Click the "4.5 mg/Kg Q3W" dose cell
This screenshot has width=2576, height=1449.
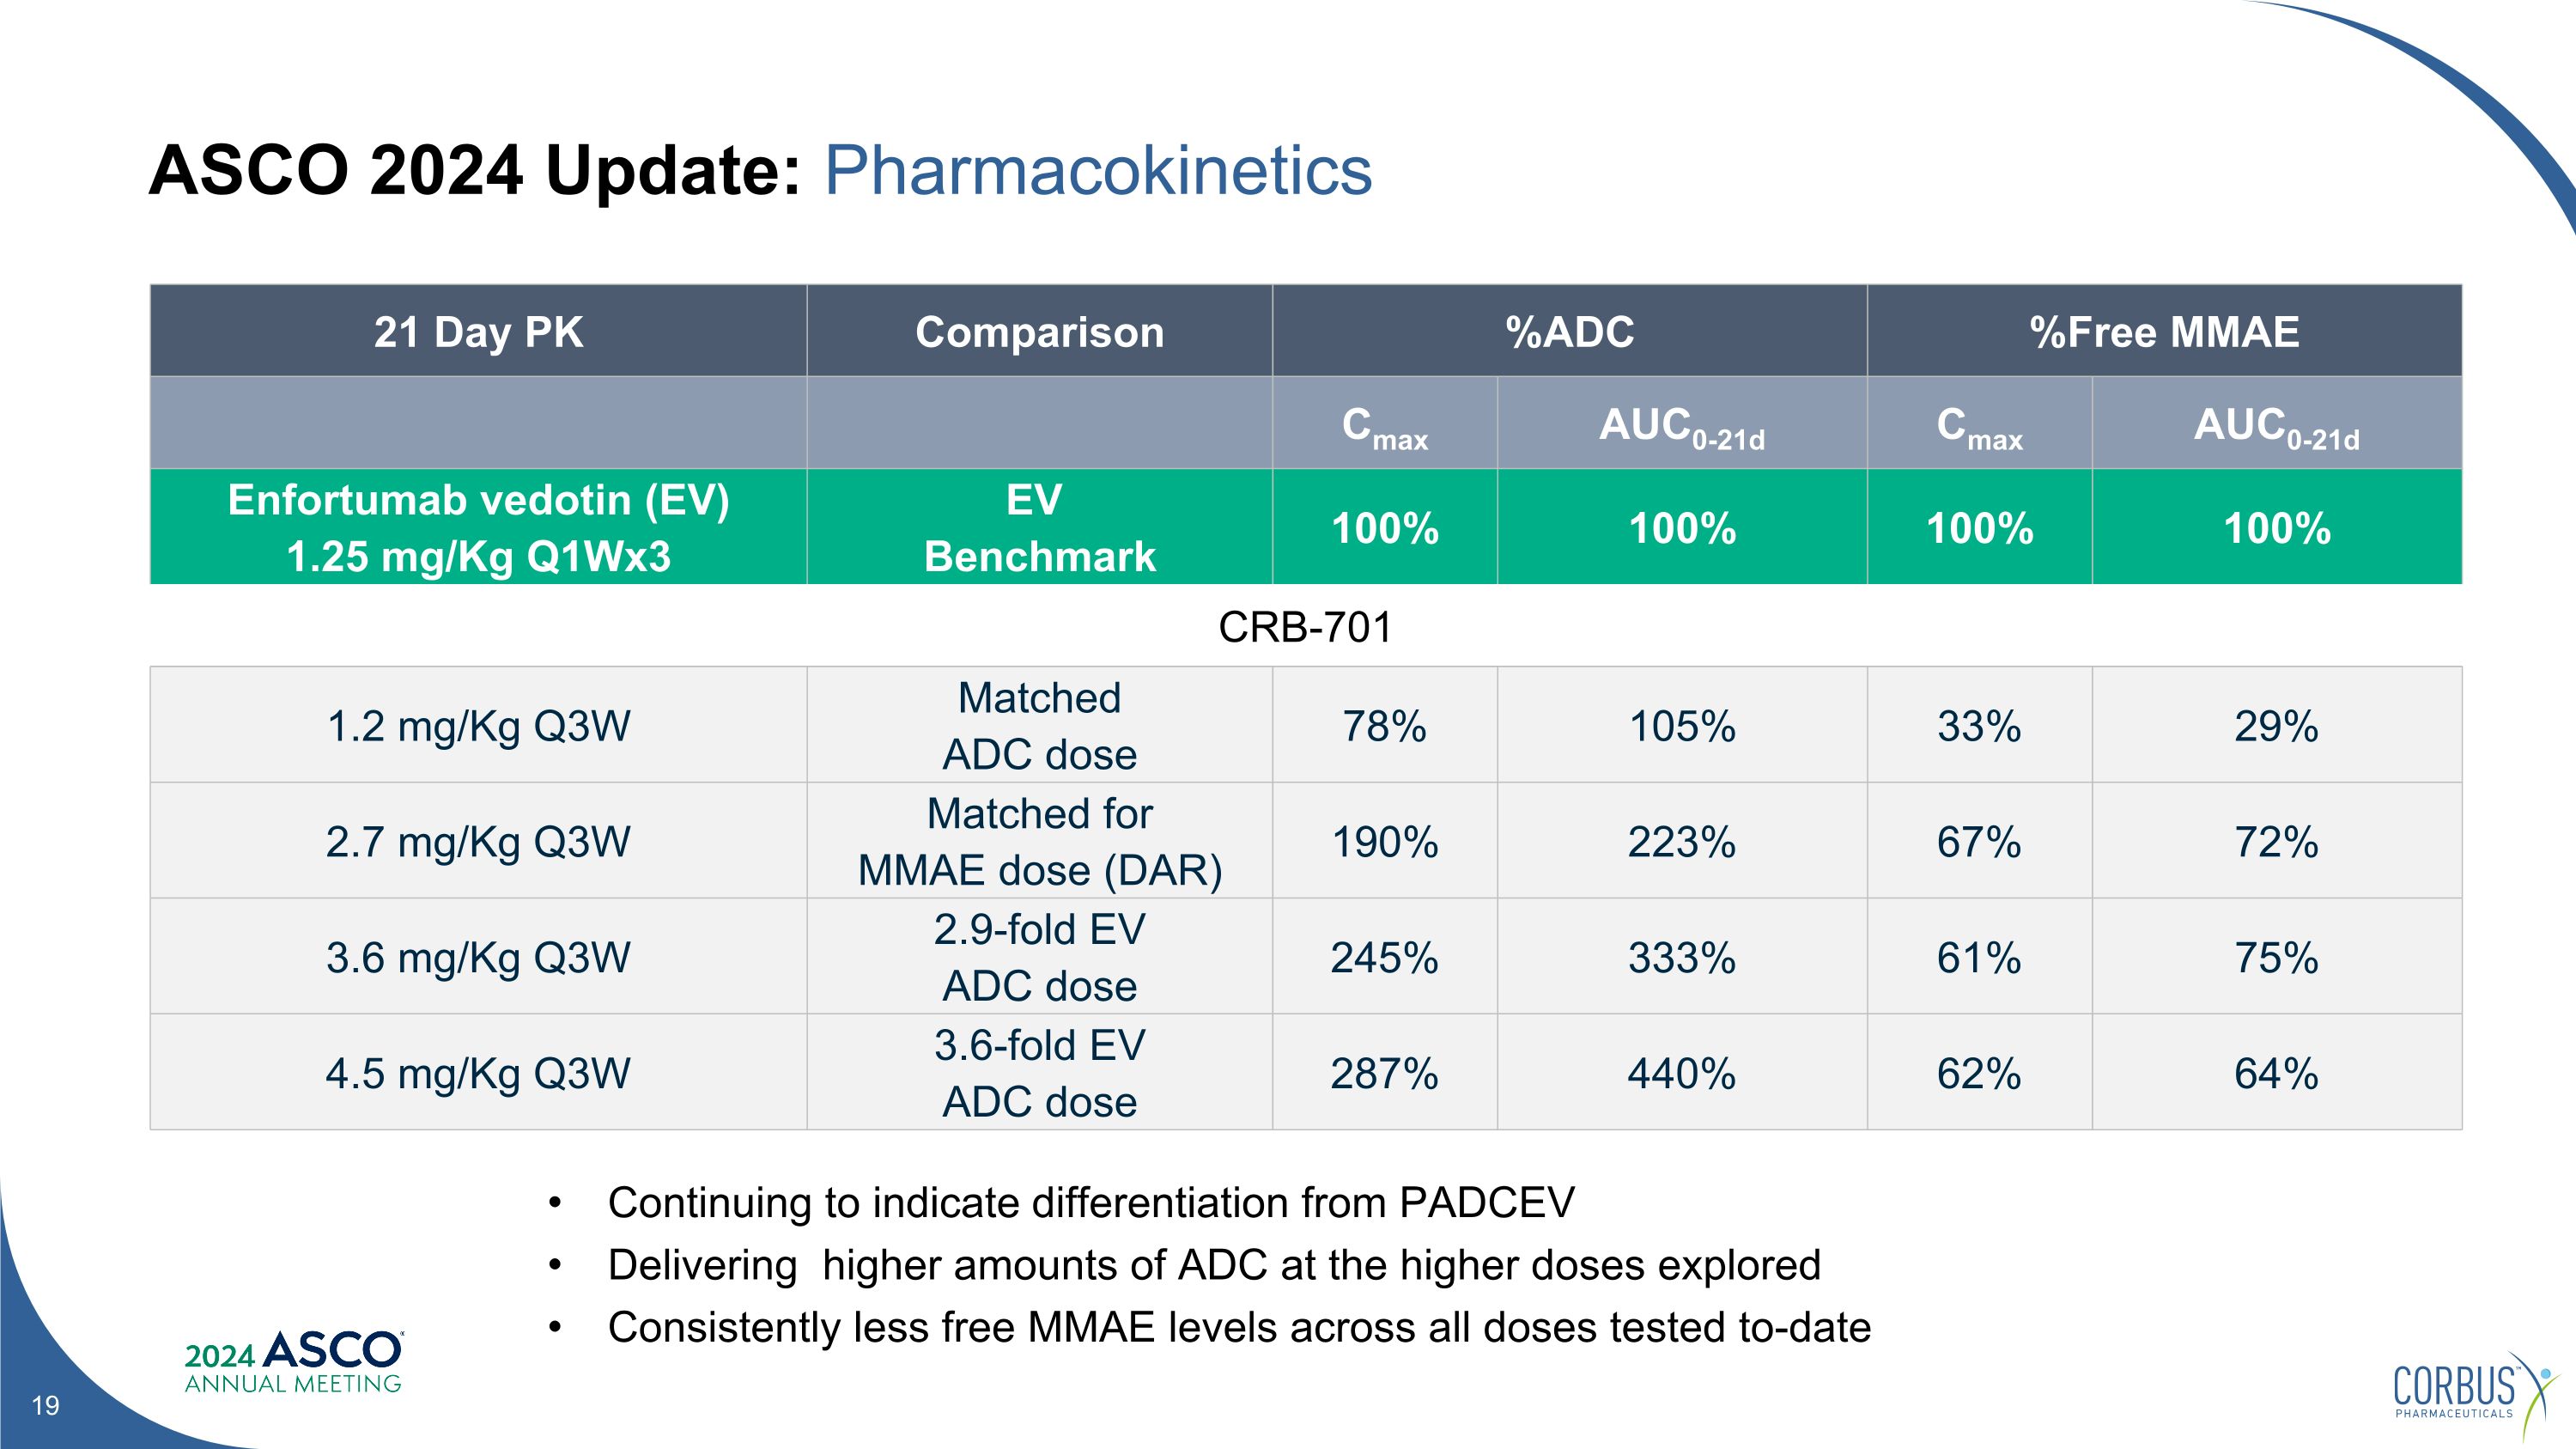pyautogui.click(x=478, y=1073)
